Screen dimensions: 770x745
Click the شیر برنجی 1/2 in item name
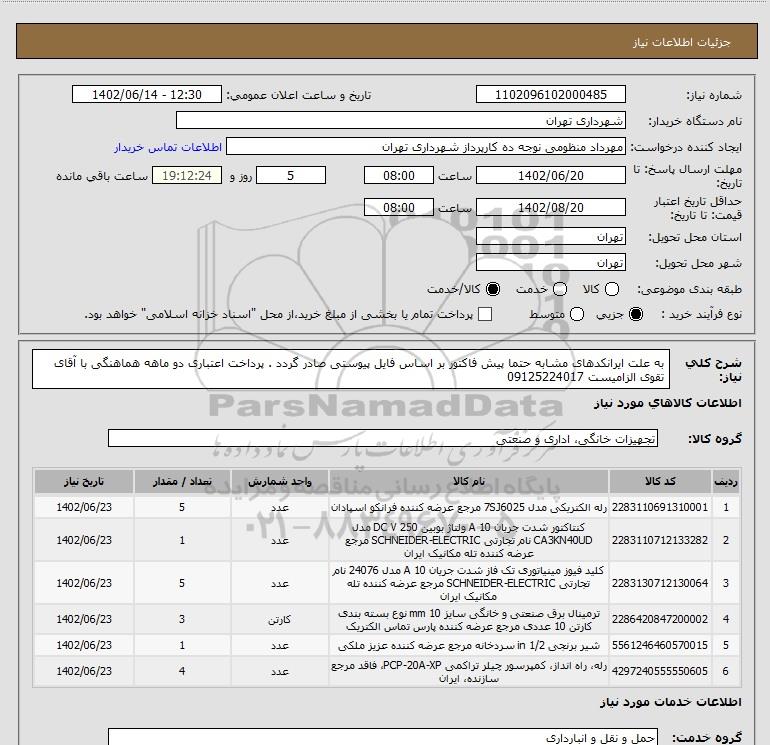tap(468, 645)
